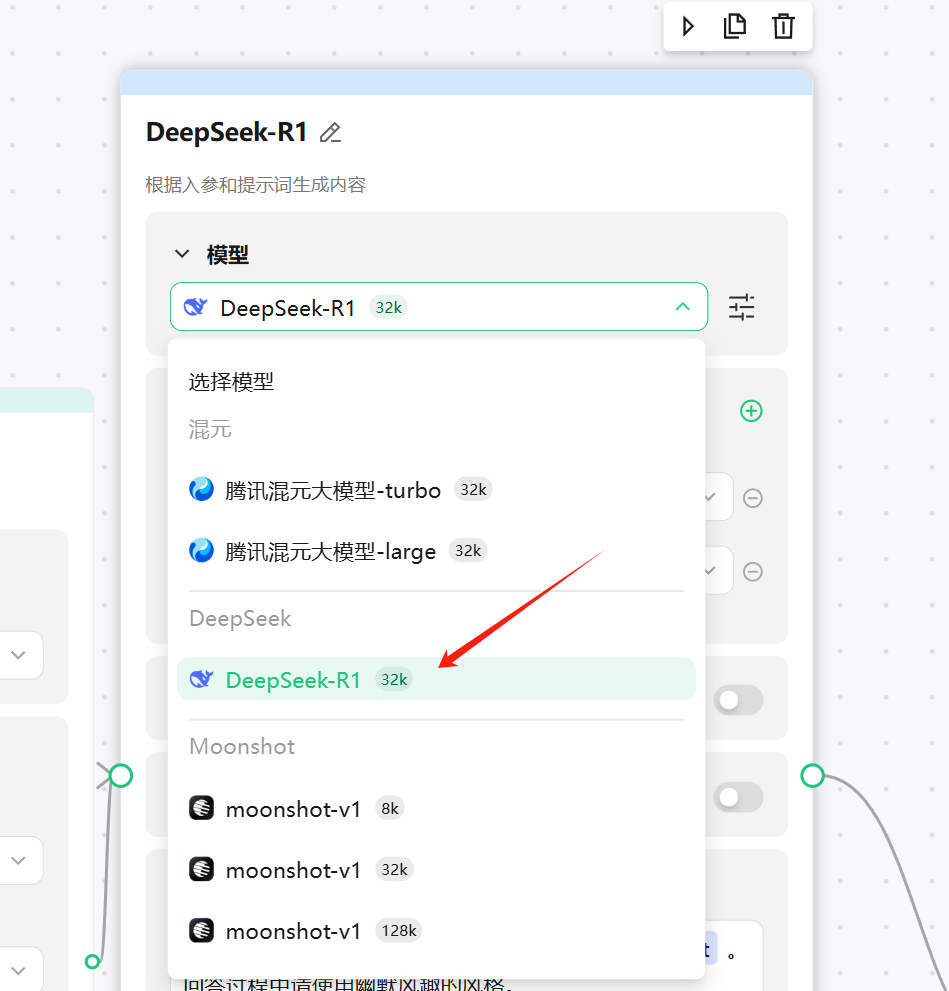Open the bottom dropdown on left node
Viewport: 949px width, 991px height.
pos(19,970)
